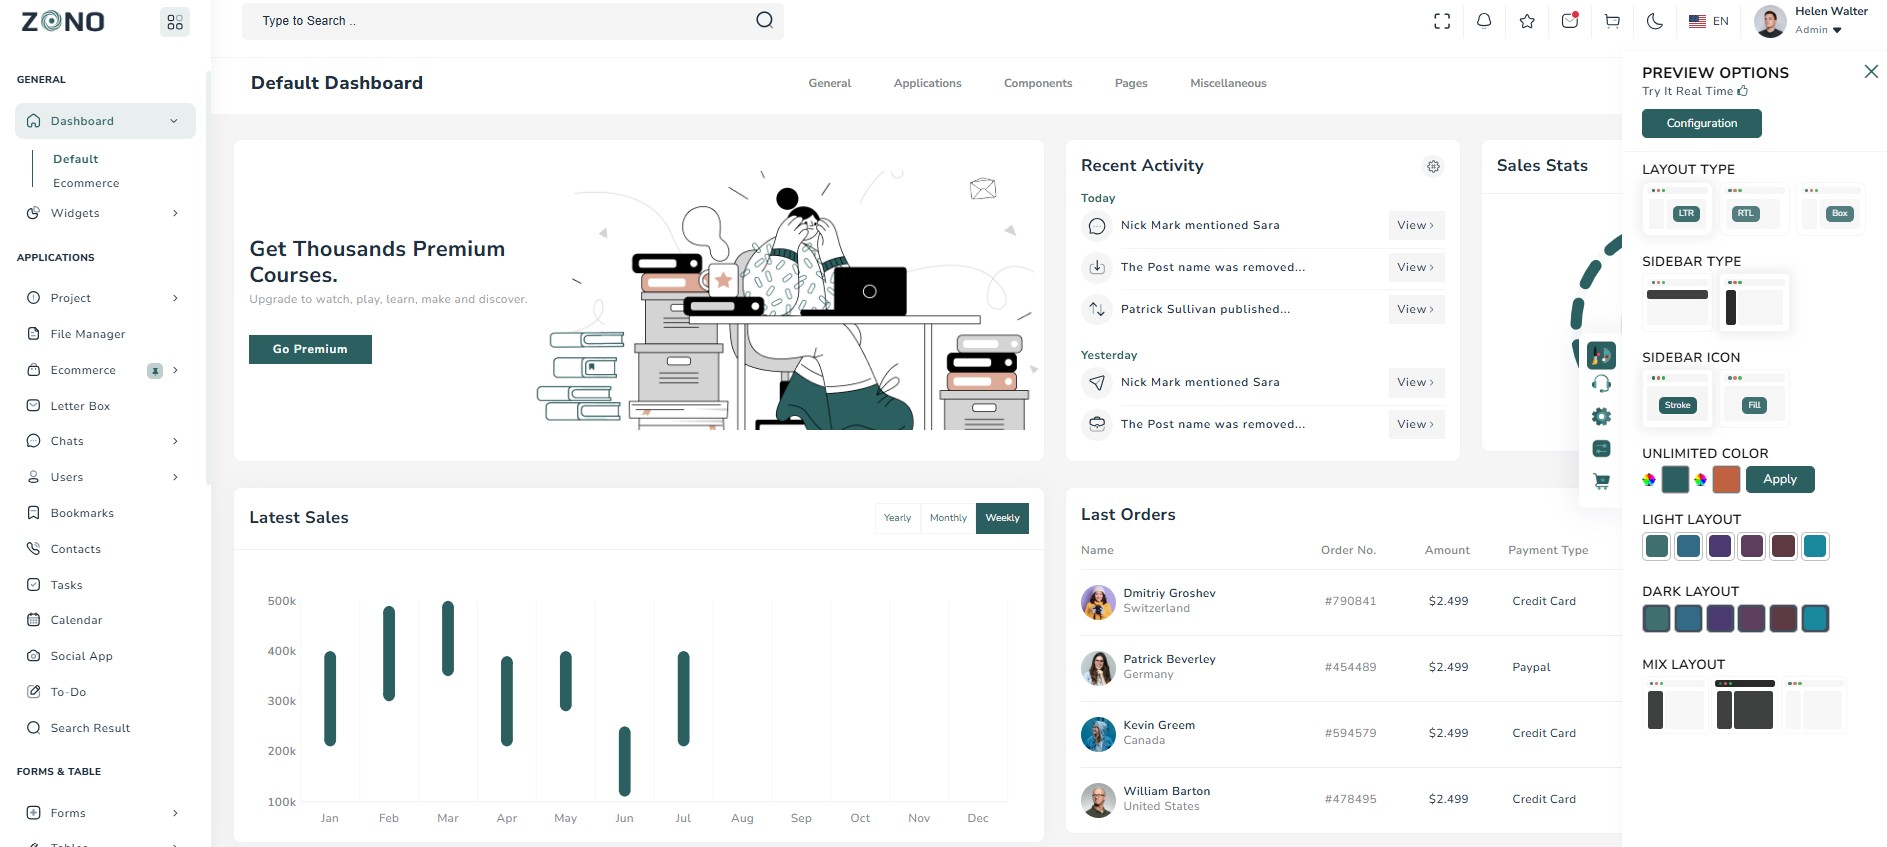Expand the Users submenu chevron
The image size is (1887, 847).
[175, 477]
